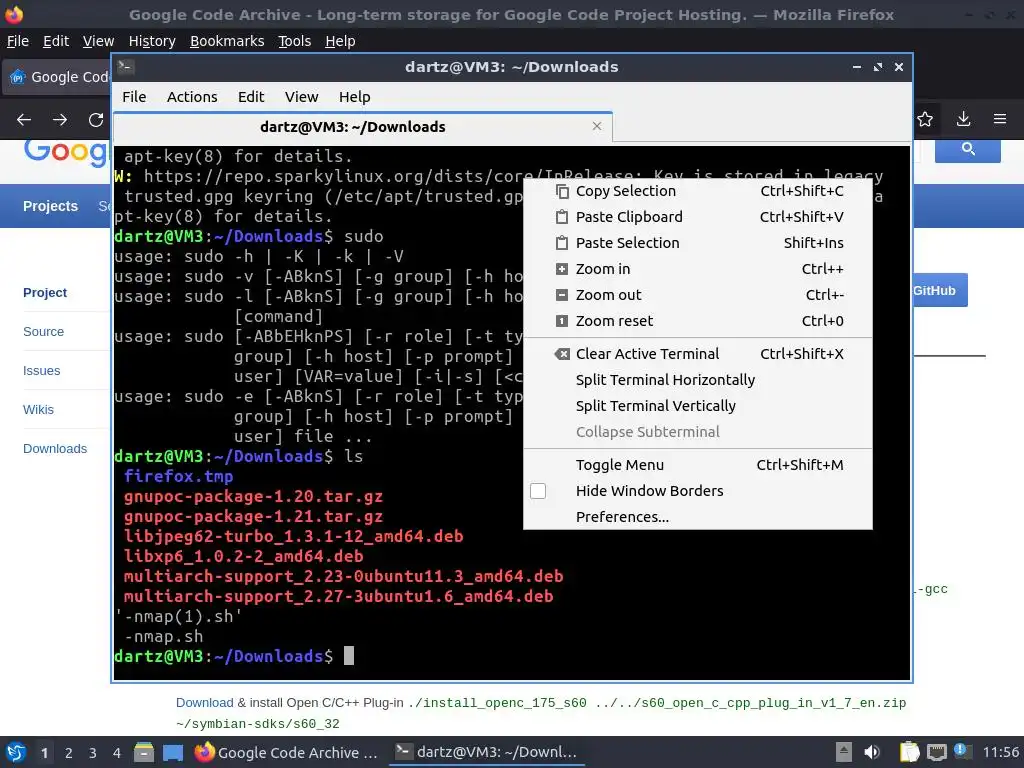Choose Copy Selection in the context menu
Image resolution: width=1024 pixels, height=768 pixels.
point(697,191)
